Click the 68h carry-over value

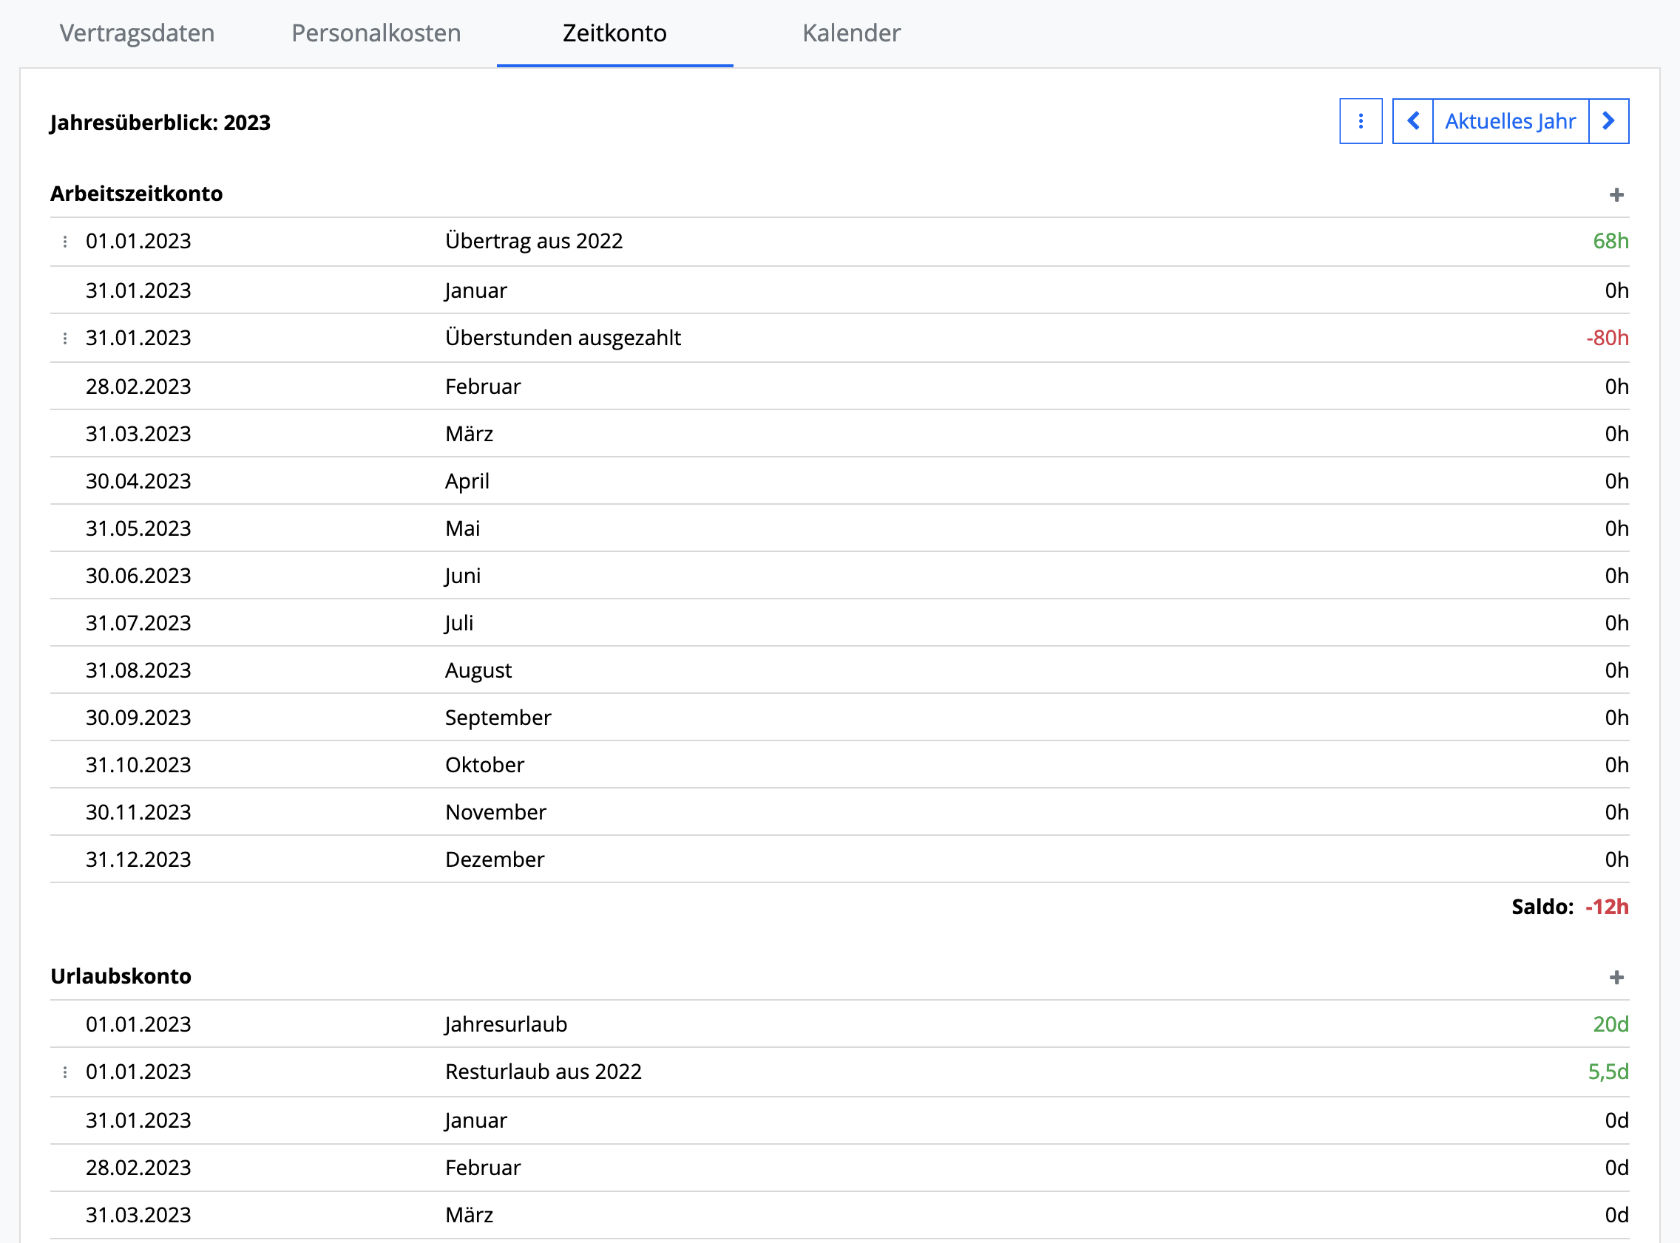coord(1610,241)
